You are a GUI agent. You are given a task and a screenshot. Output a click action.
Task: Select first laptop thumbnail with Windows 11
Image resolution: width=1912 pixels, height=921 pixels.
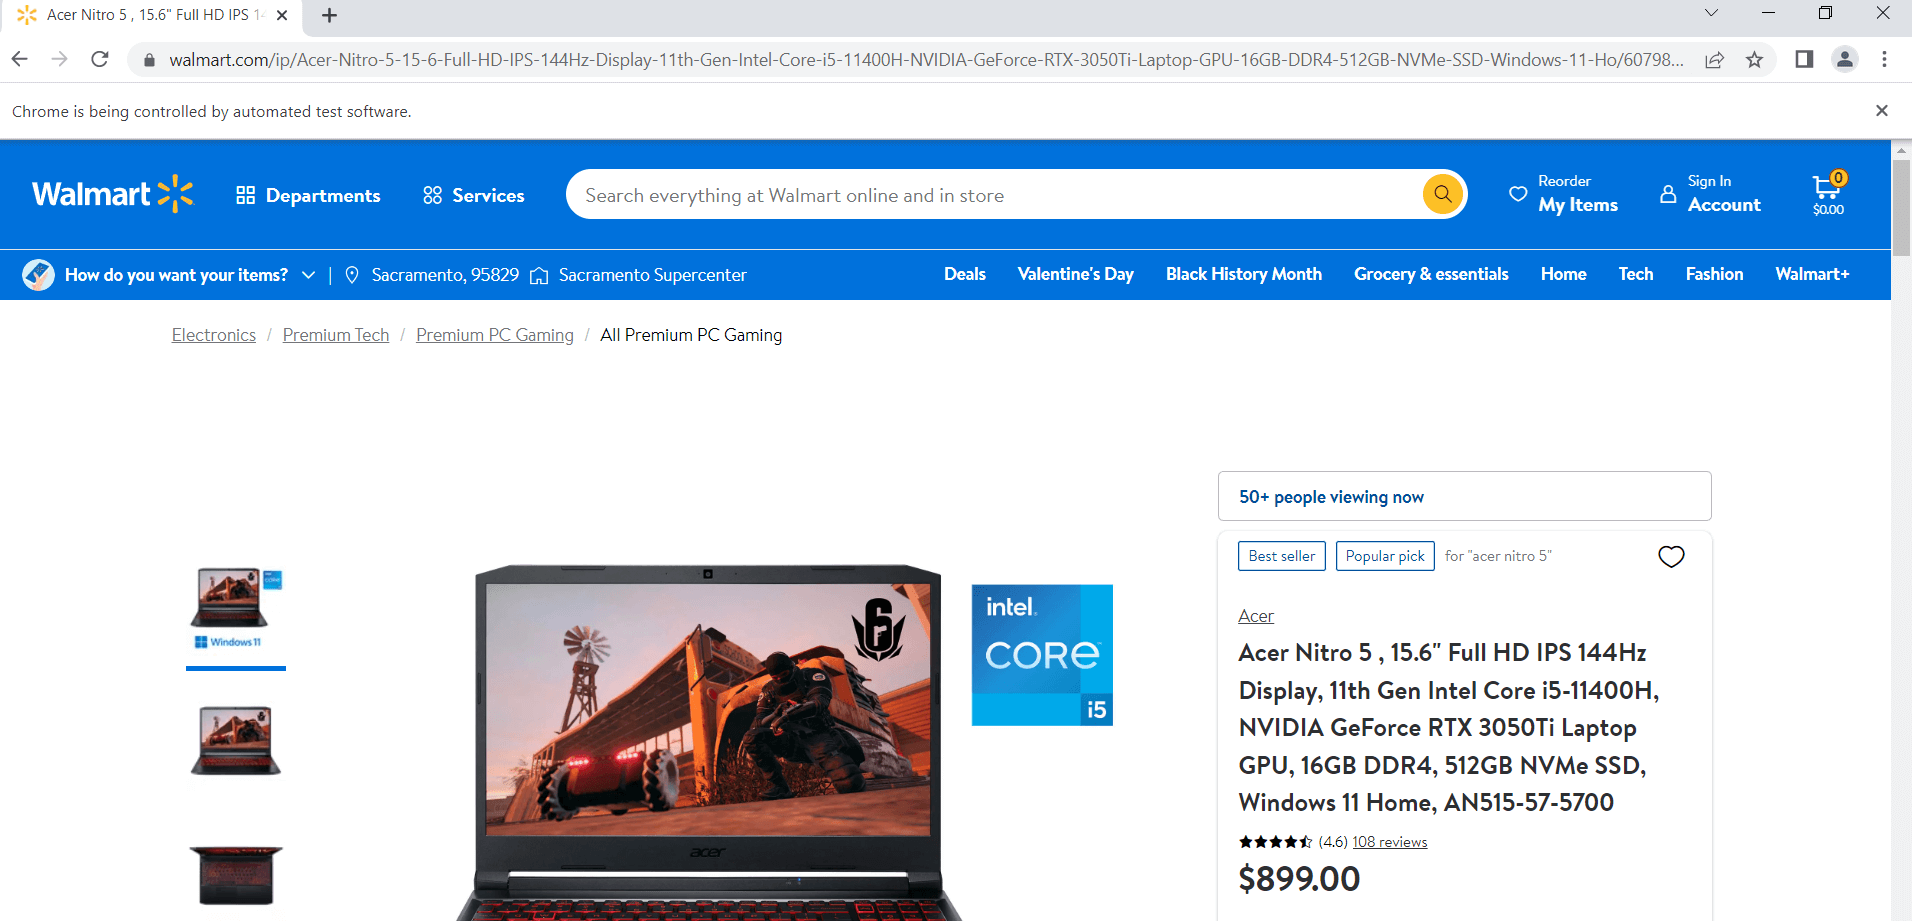[x=236, y=608]
